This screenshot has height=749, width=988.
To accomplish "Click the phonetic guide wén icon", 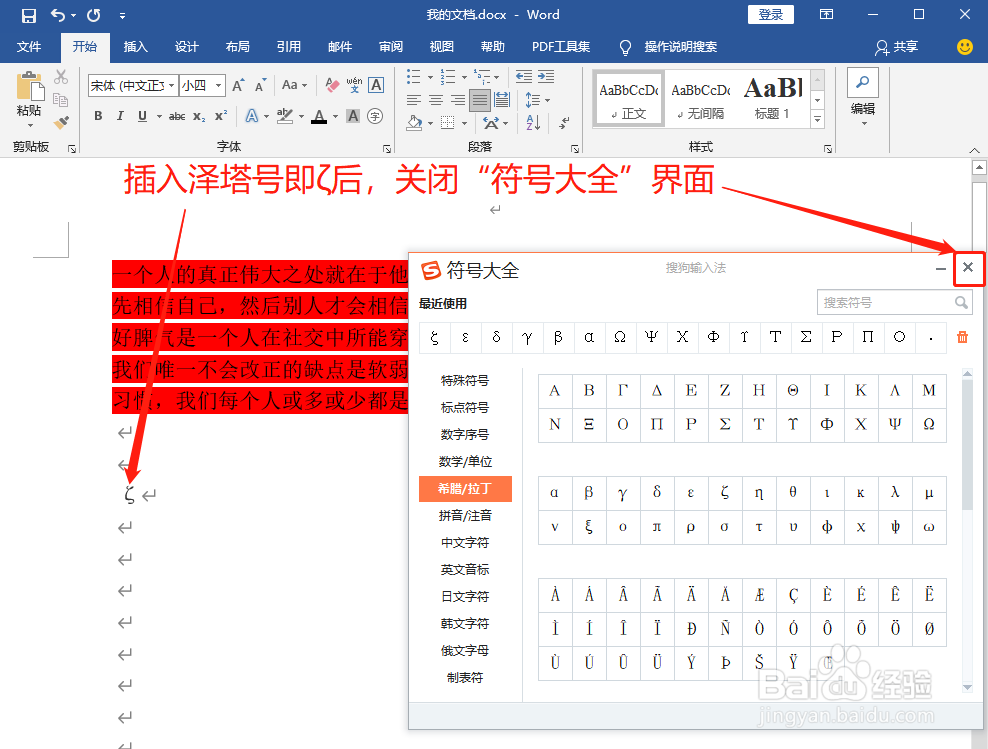I will 354,85.
